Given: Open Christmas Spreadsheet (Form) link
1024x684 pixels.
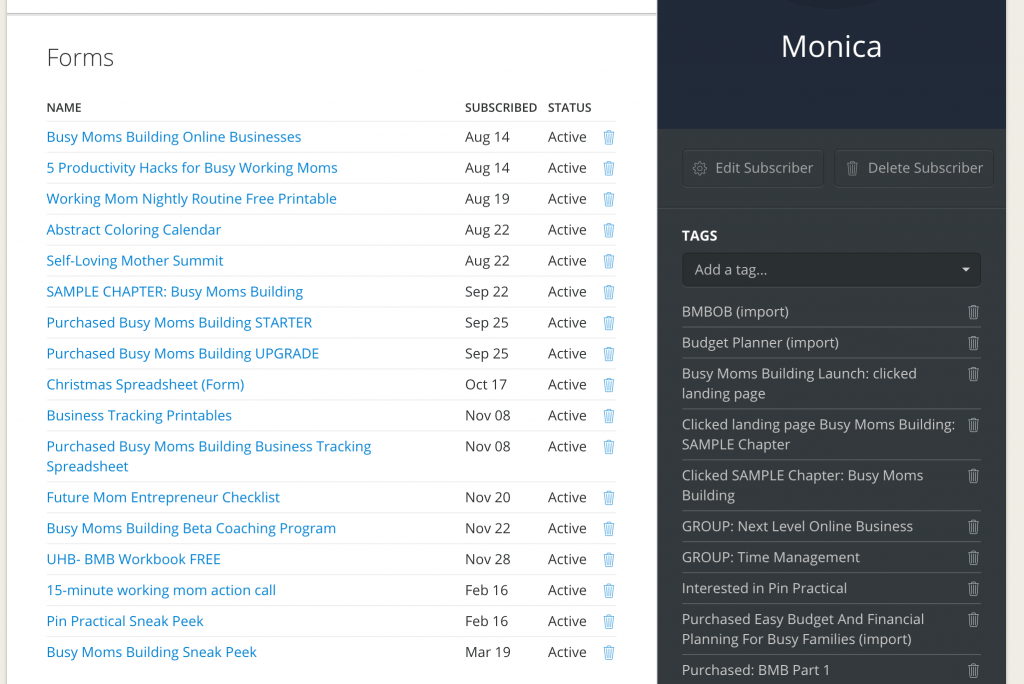Looking at the screenshot, I should pos(145,385).
